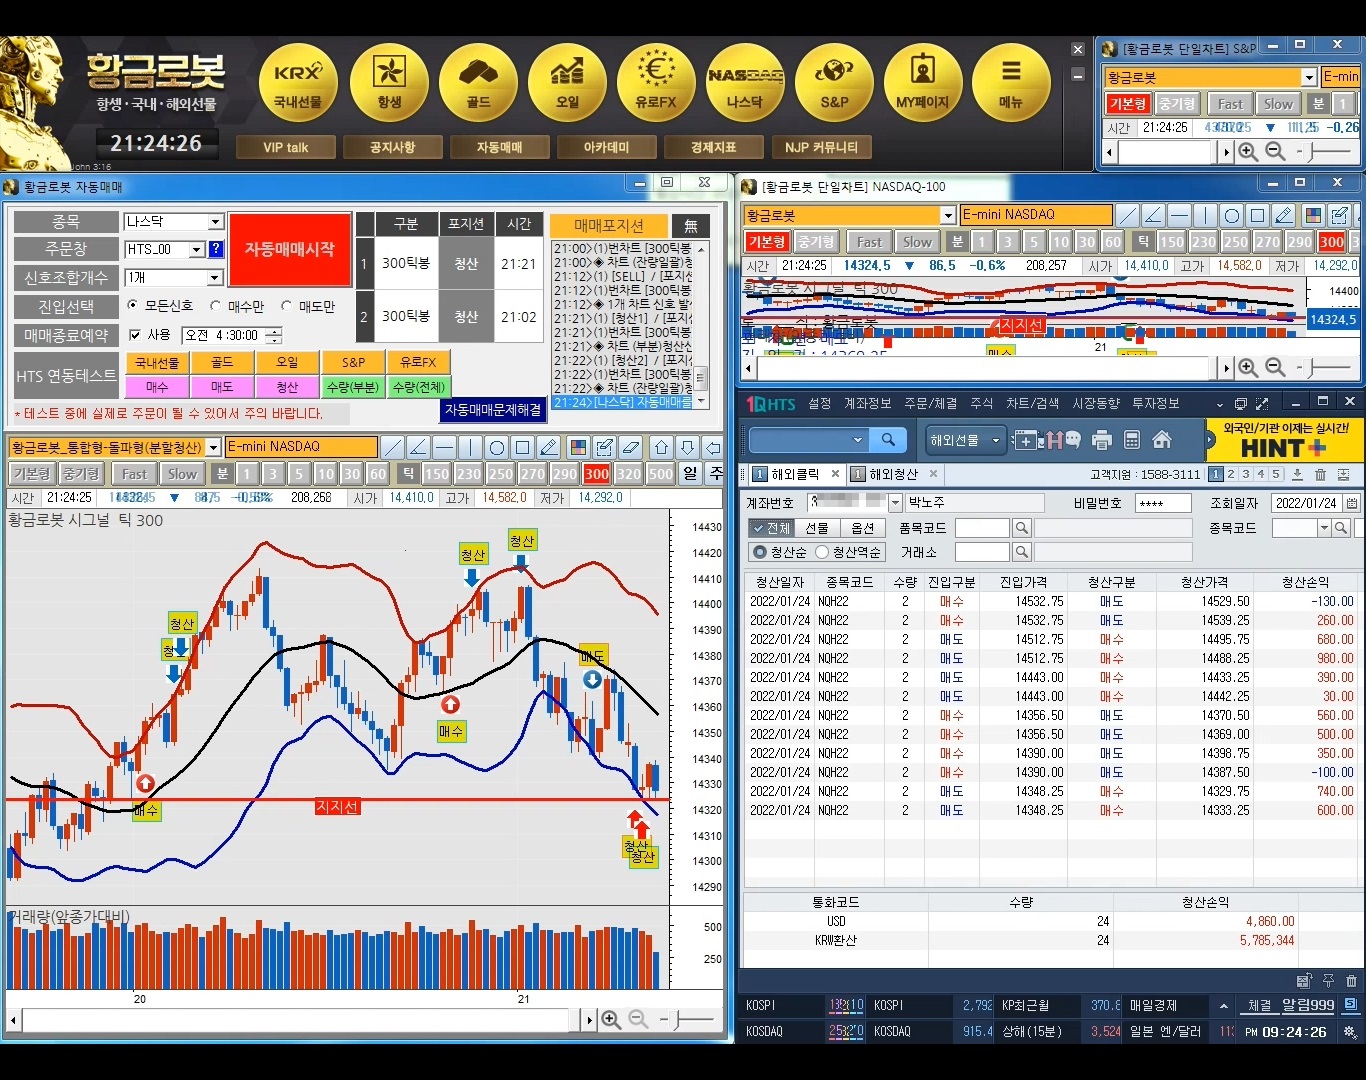Open 계좌정보 menu in 1Q HTS
The height and width of the screenshot is (1080, 1368).
pyautogui.click(x=867, y=403)
